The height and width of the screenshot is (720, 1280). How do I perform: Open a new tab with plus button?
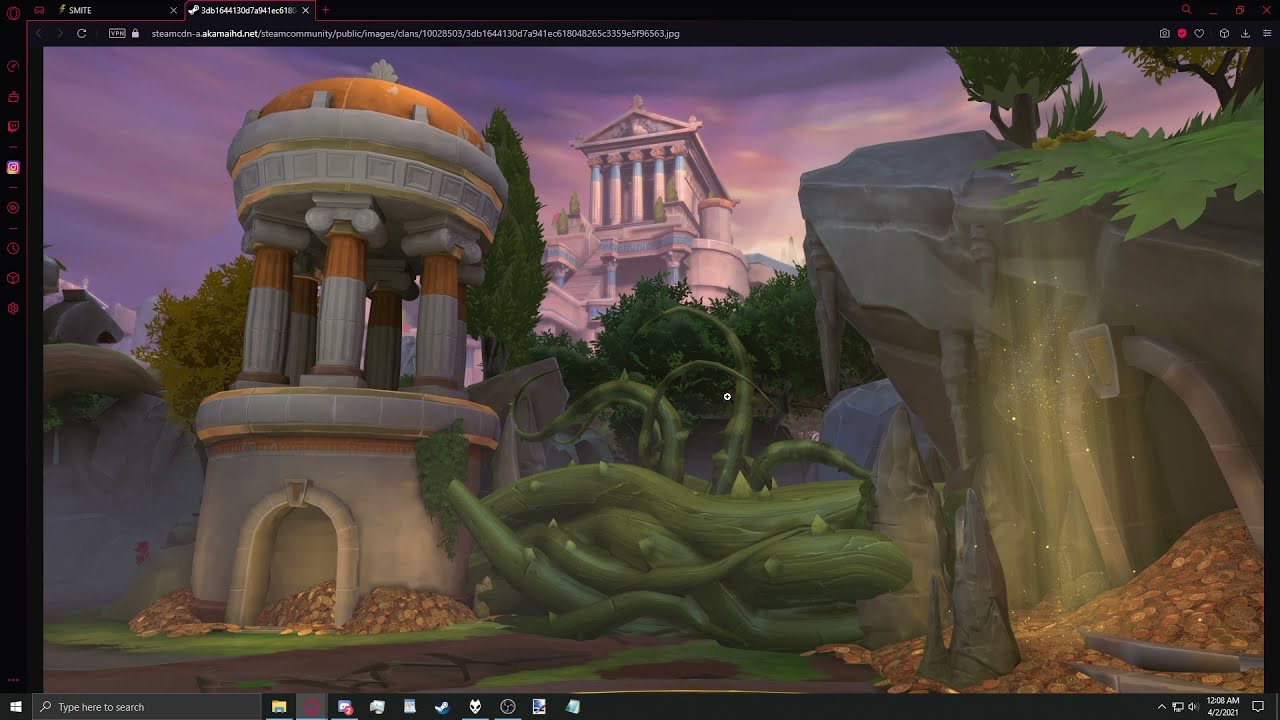(x=325, y=10)
